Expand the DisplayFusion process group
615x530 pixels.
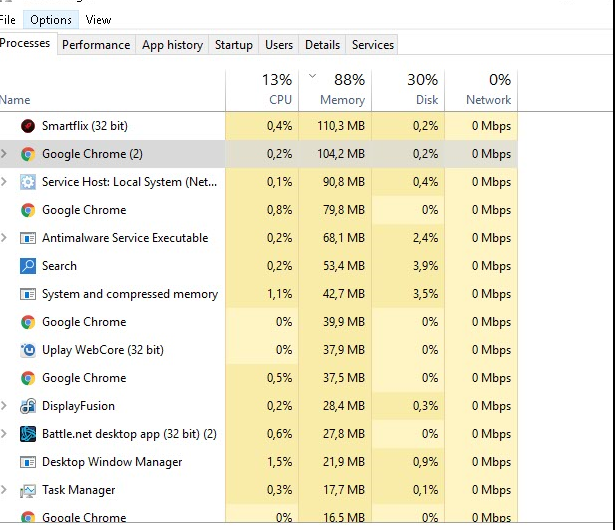4,406
